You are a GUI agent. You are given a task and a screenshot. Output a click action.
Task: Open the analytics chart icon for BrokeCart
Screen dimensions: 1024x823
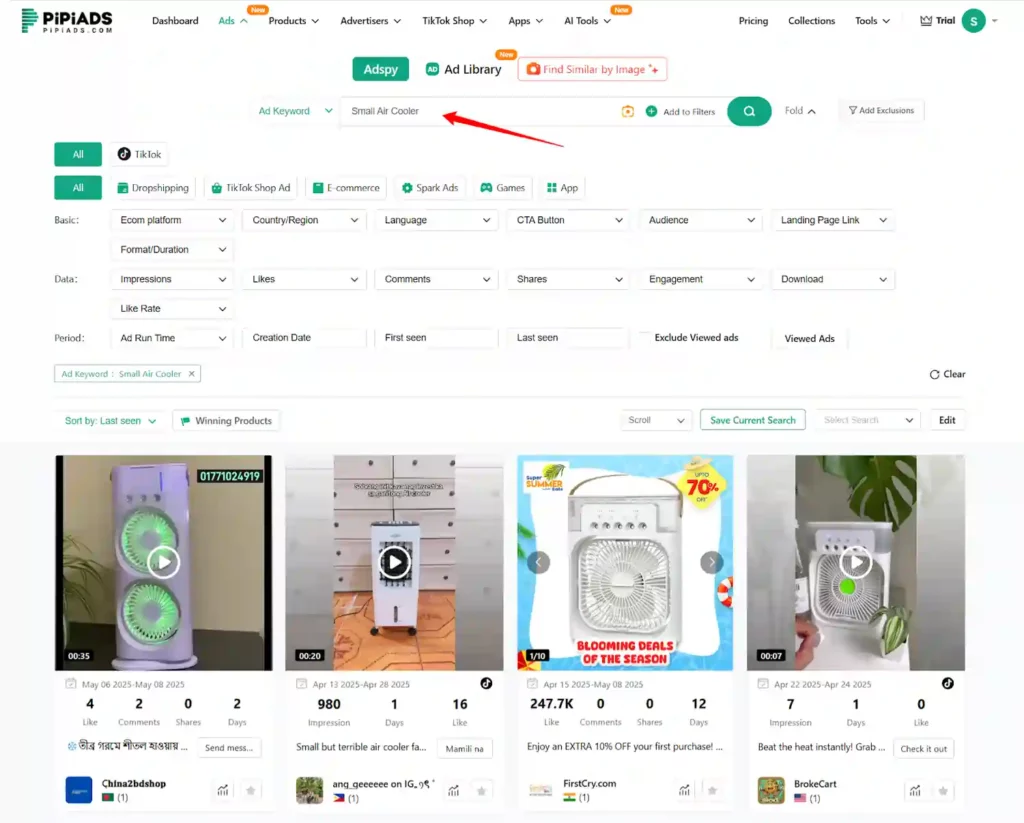[917, 790]
